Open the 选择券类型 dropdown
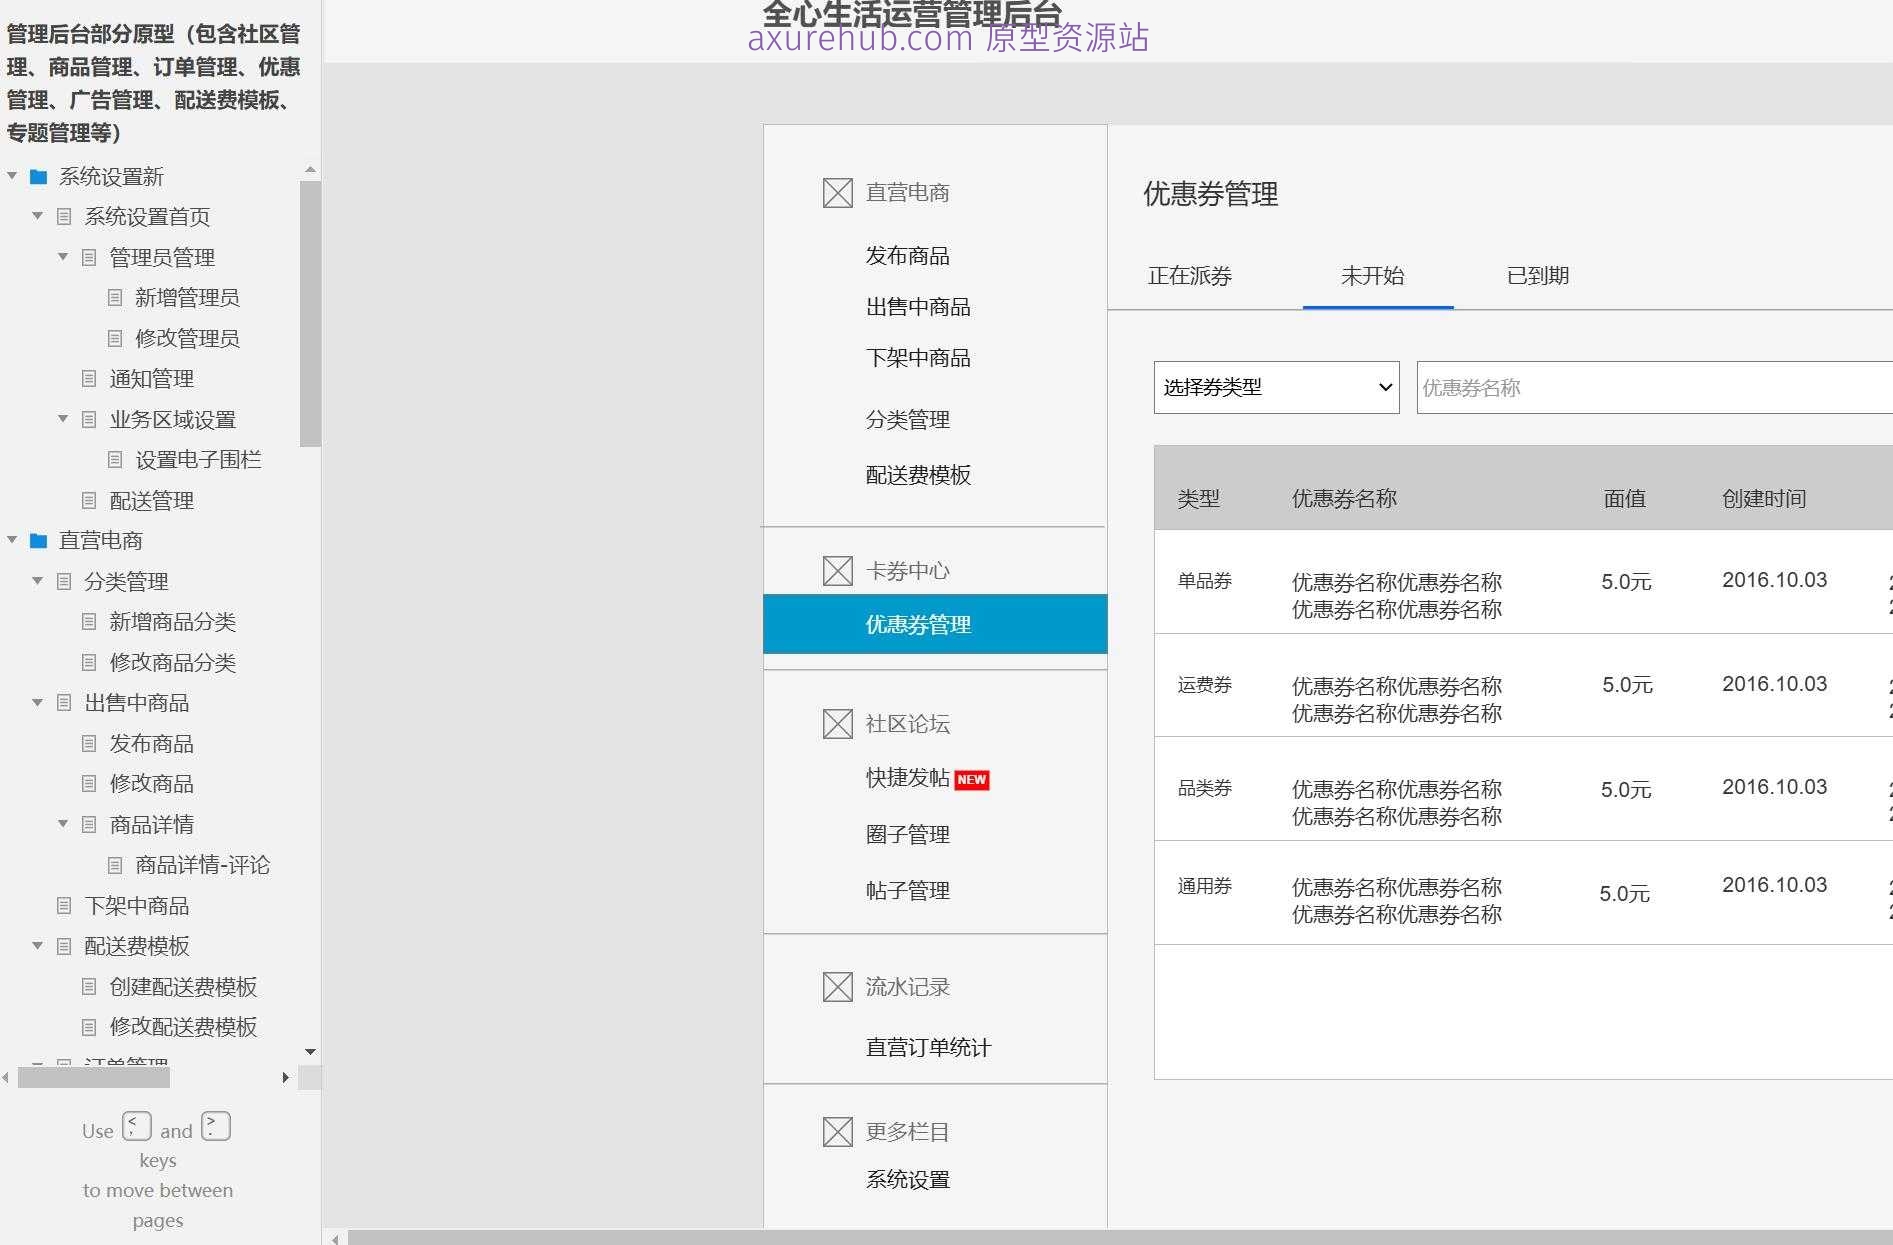1893x1245 pixels. (1276, 387)
